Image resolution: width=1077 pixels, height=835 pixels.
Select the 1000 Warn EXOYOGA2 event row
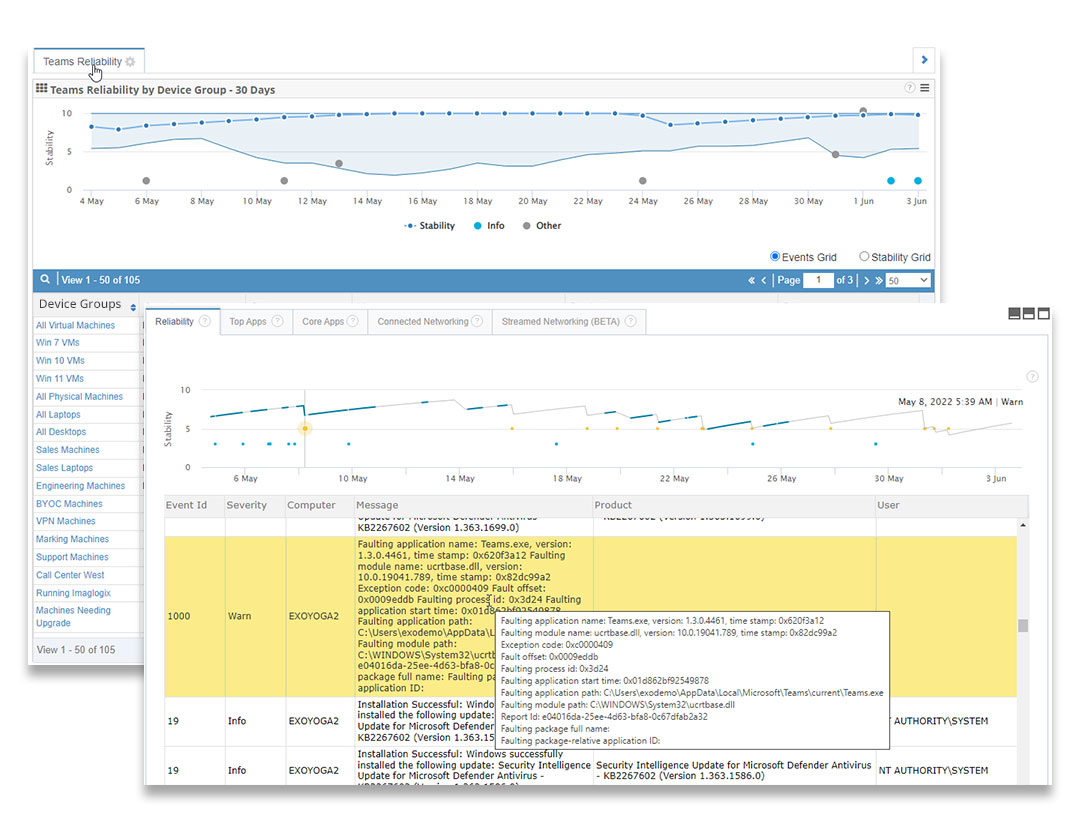pyautogui.click(x=590, y=617)
